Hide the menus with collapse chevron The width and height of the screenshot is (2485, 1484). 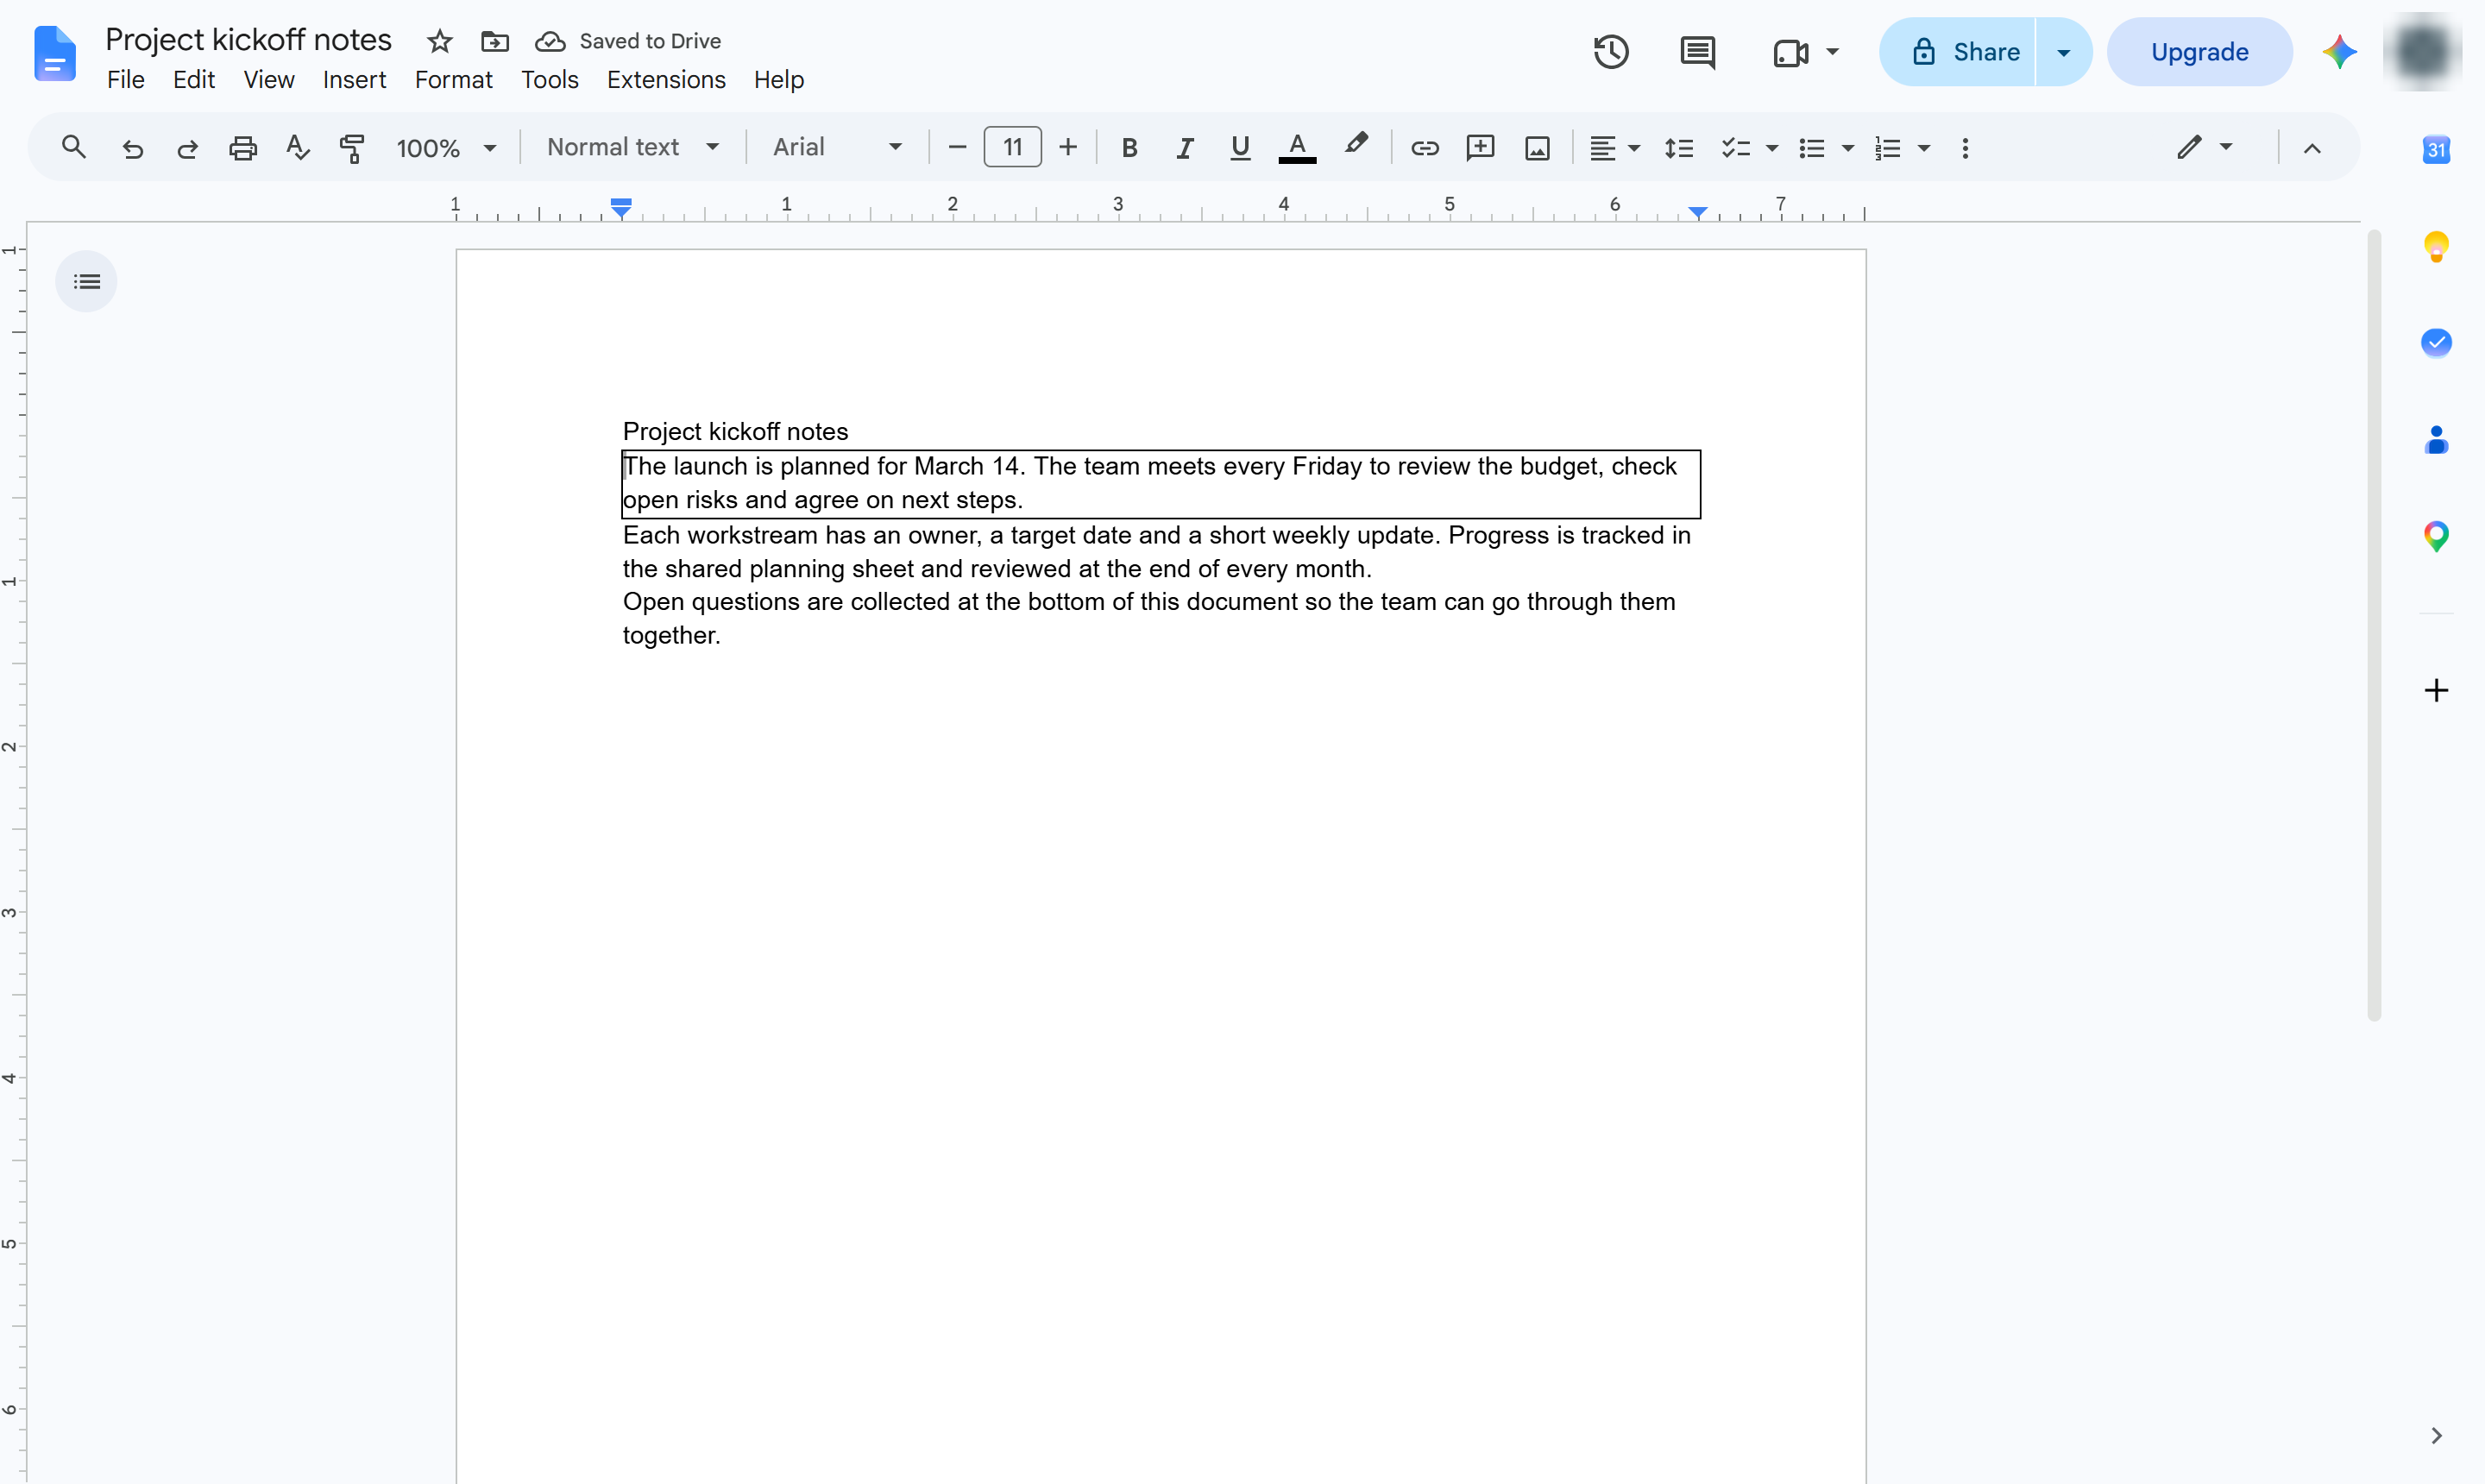point(2311,148)
